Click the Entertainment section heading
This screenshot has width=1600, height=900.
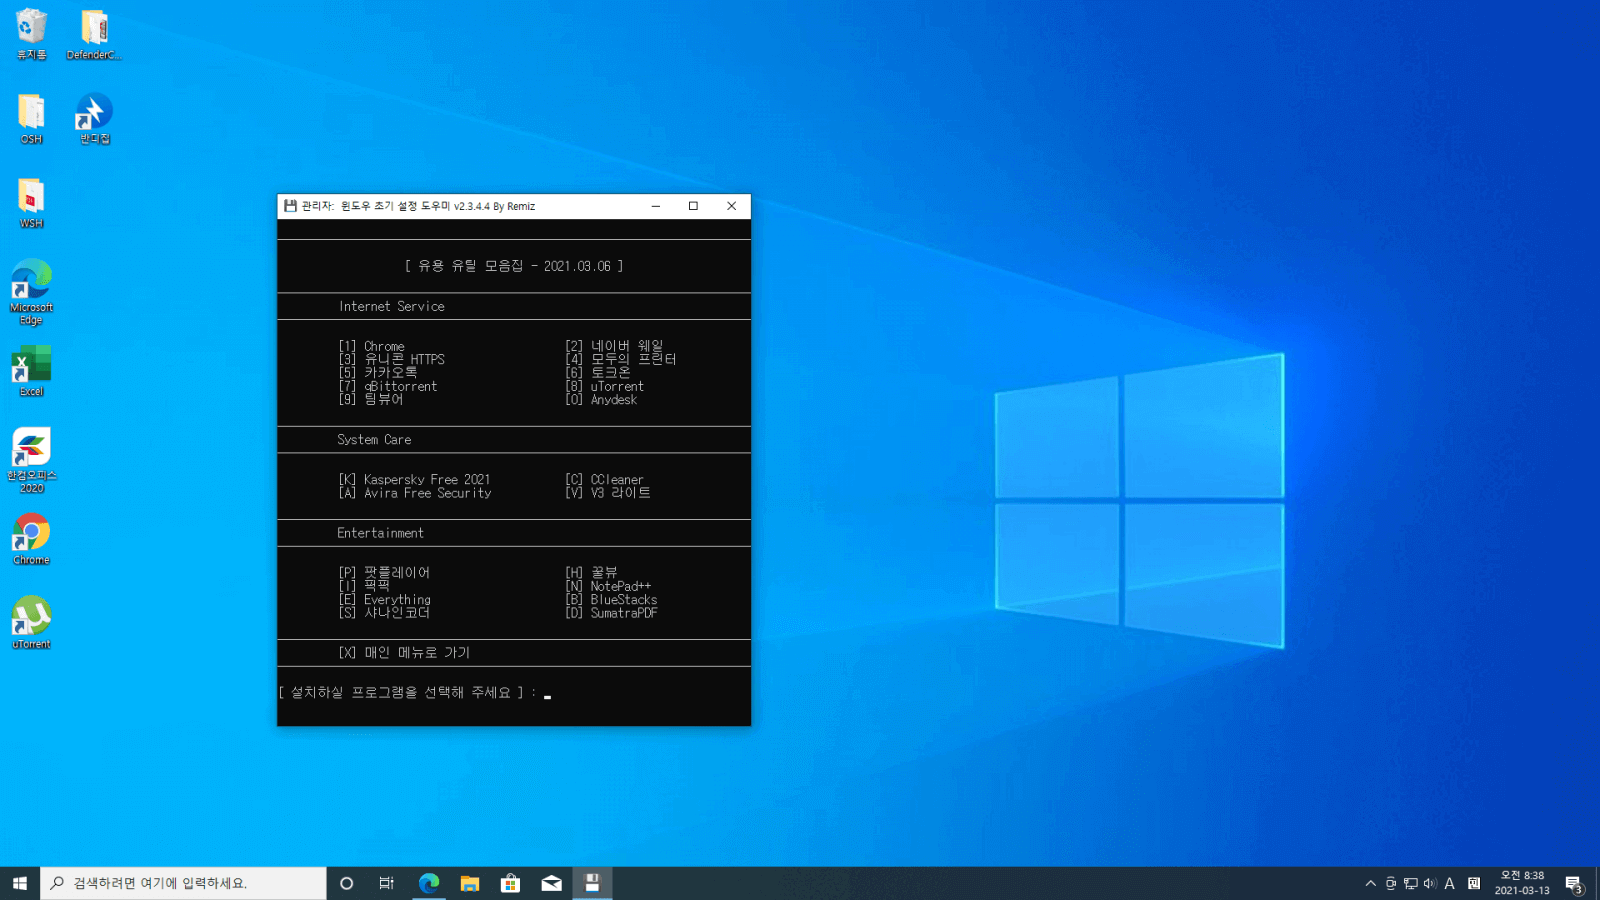tap(380, 533)
